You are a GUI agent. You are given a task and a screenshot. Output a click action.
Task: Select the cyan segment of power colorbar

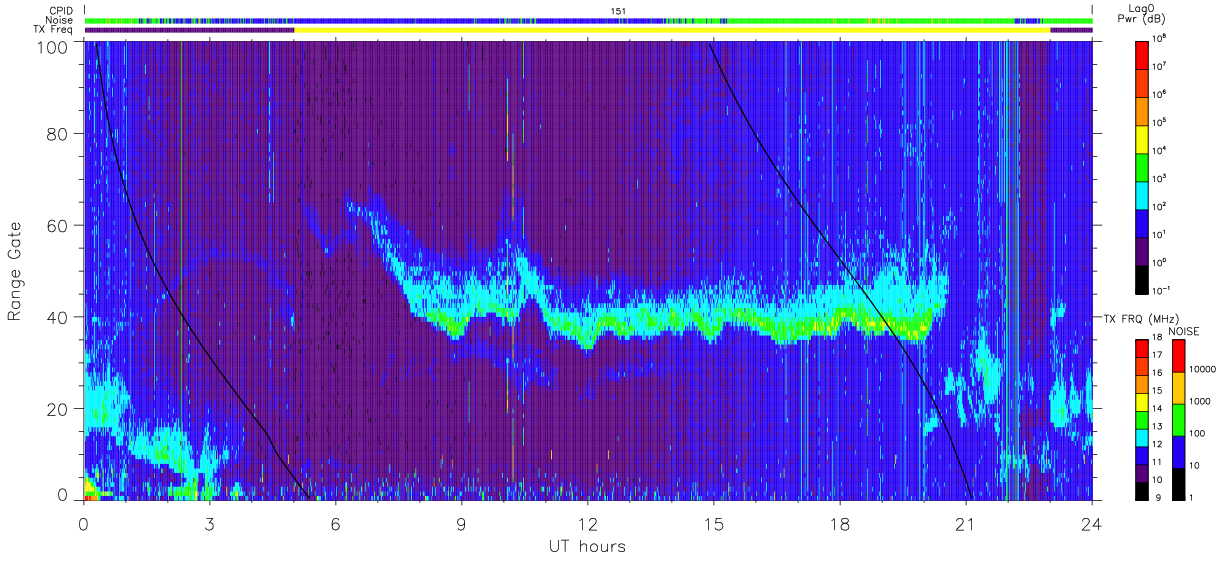pyautogui.click(x=1142, y=194)
